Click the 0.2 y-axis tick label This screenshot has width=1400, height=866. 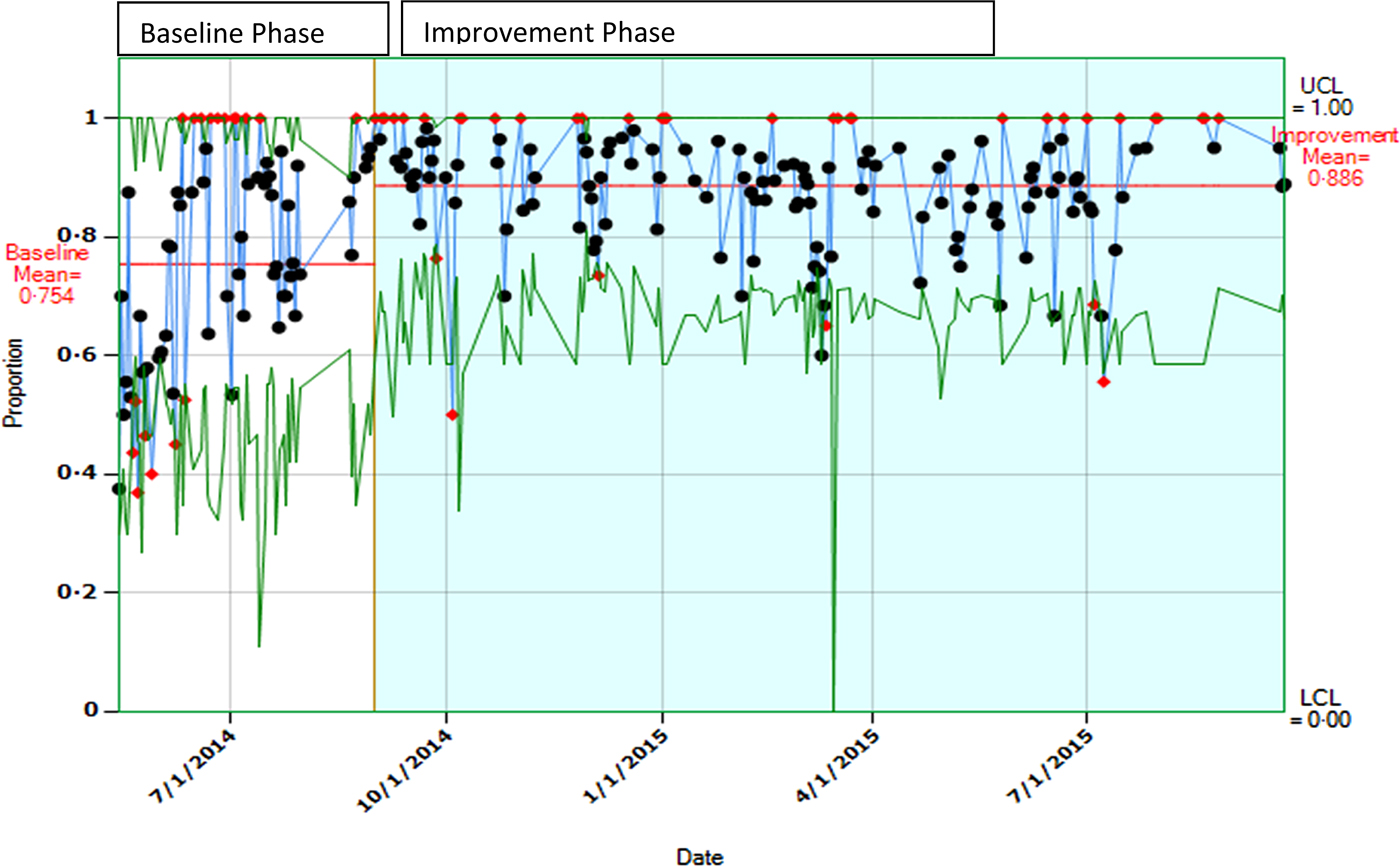(89, 592)
